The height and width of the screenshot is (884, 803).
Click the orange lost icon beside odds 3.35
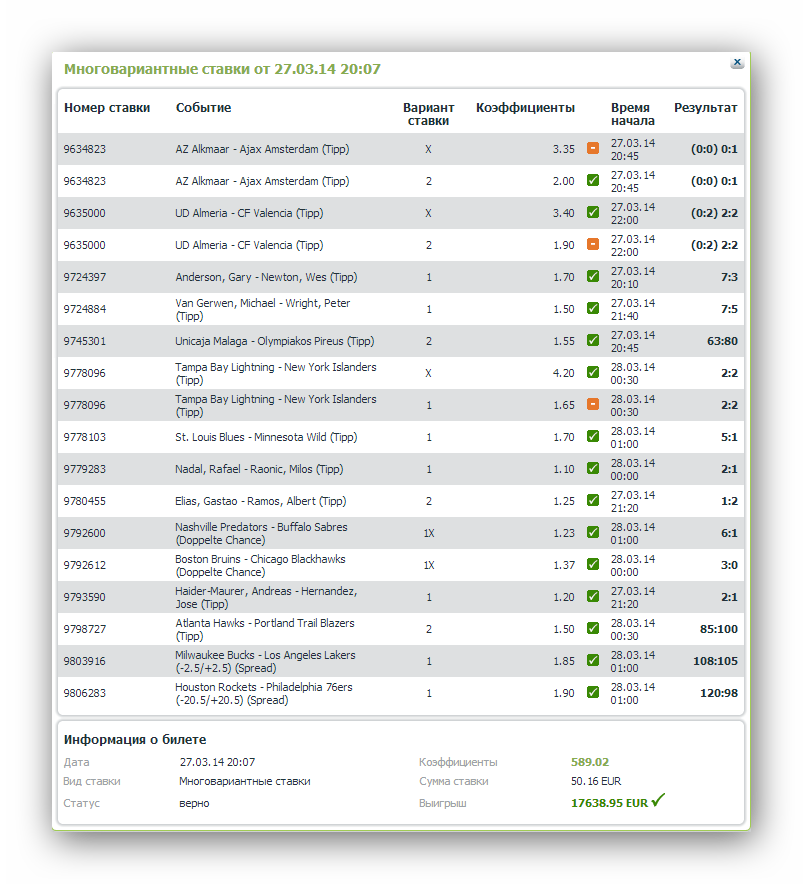pos(593,148)
